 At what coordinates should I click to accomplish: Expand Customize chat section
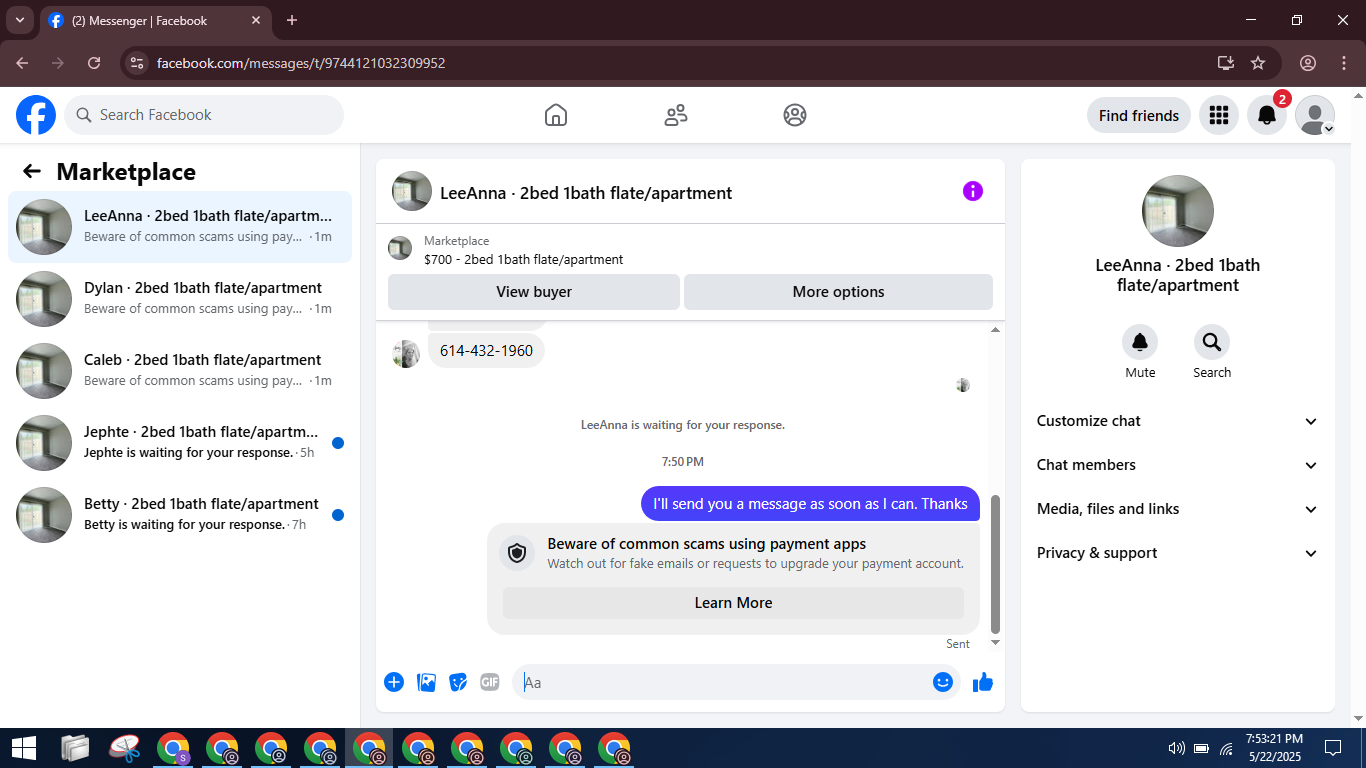pyautogui.click(x=1178, y=421)
